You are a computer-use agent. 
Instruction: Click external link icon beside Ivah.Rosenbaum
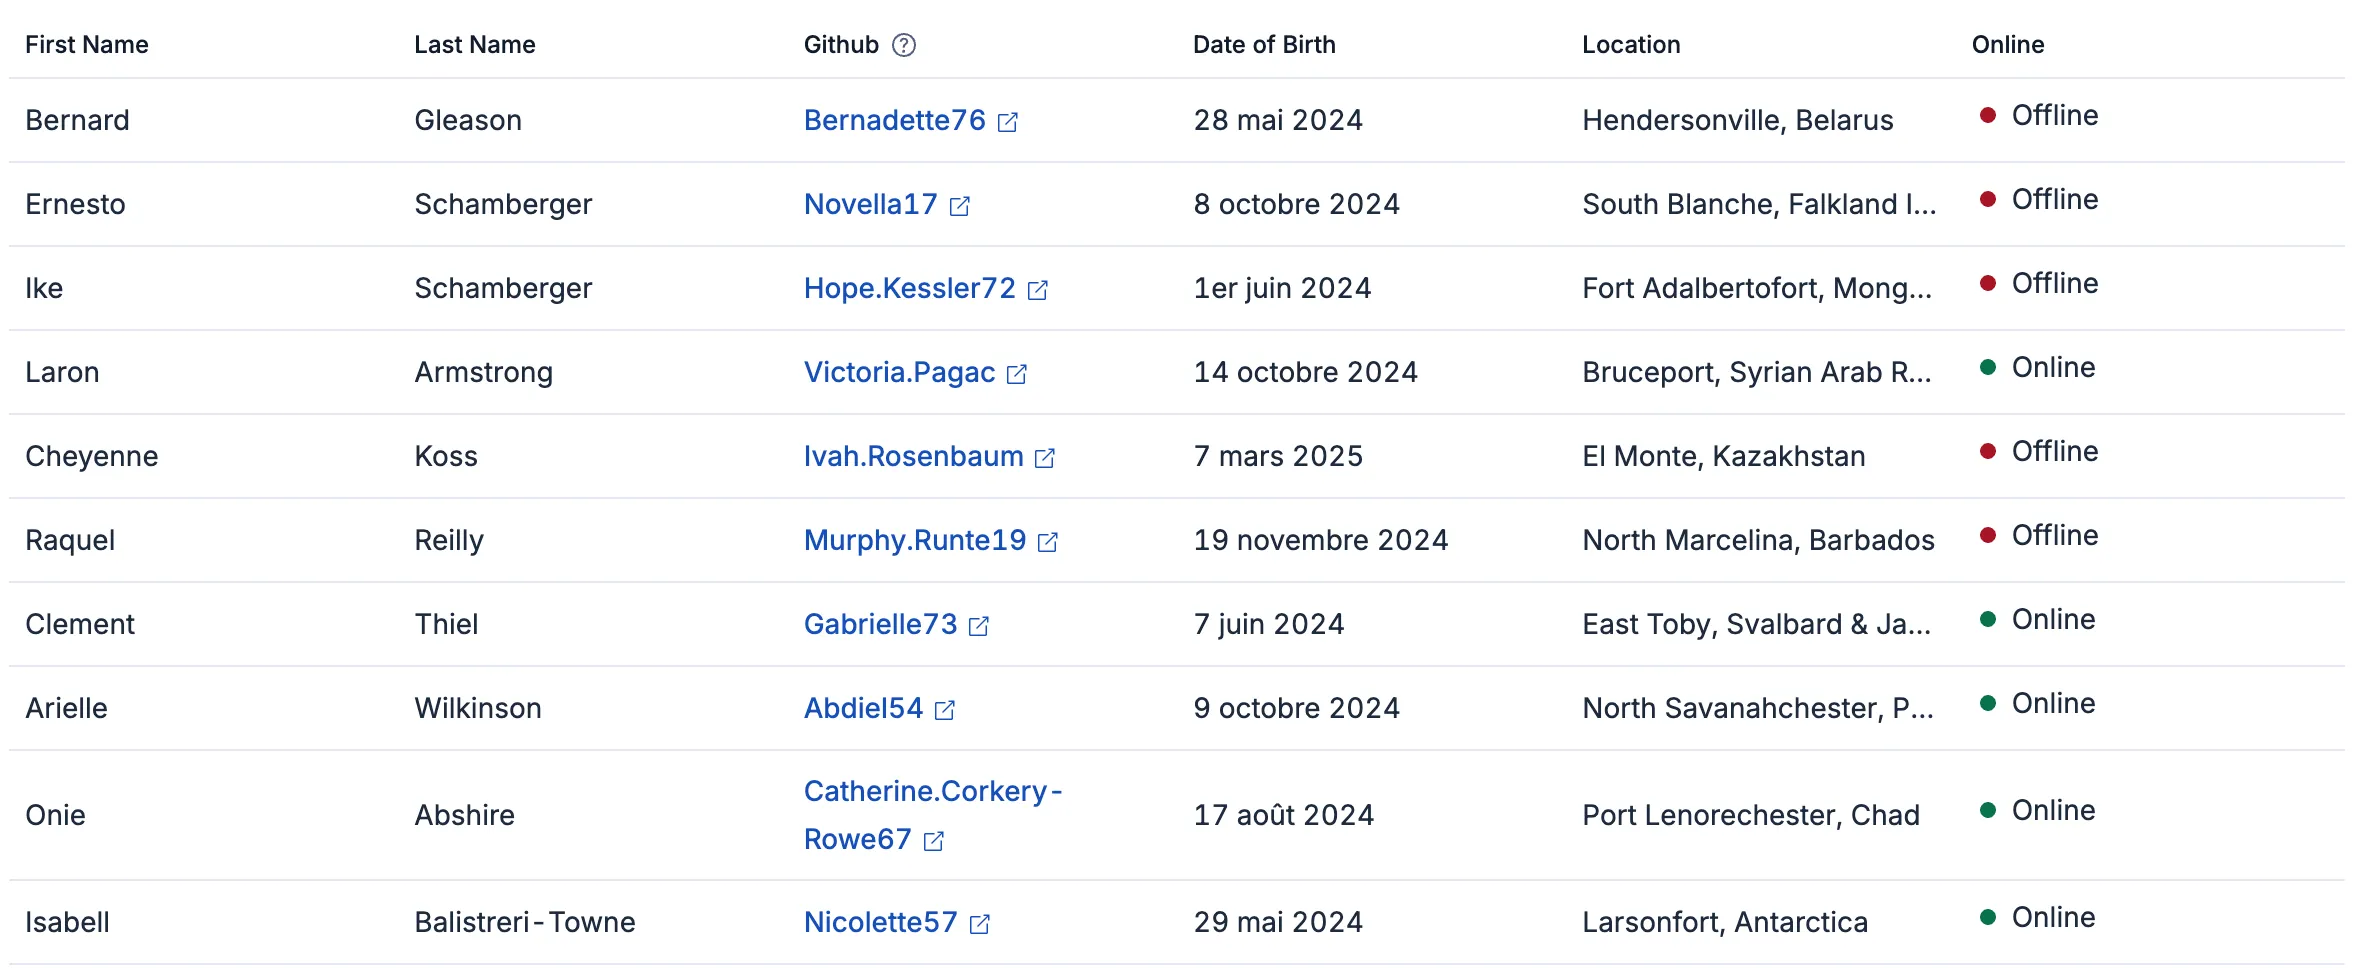coord(1045,458)
